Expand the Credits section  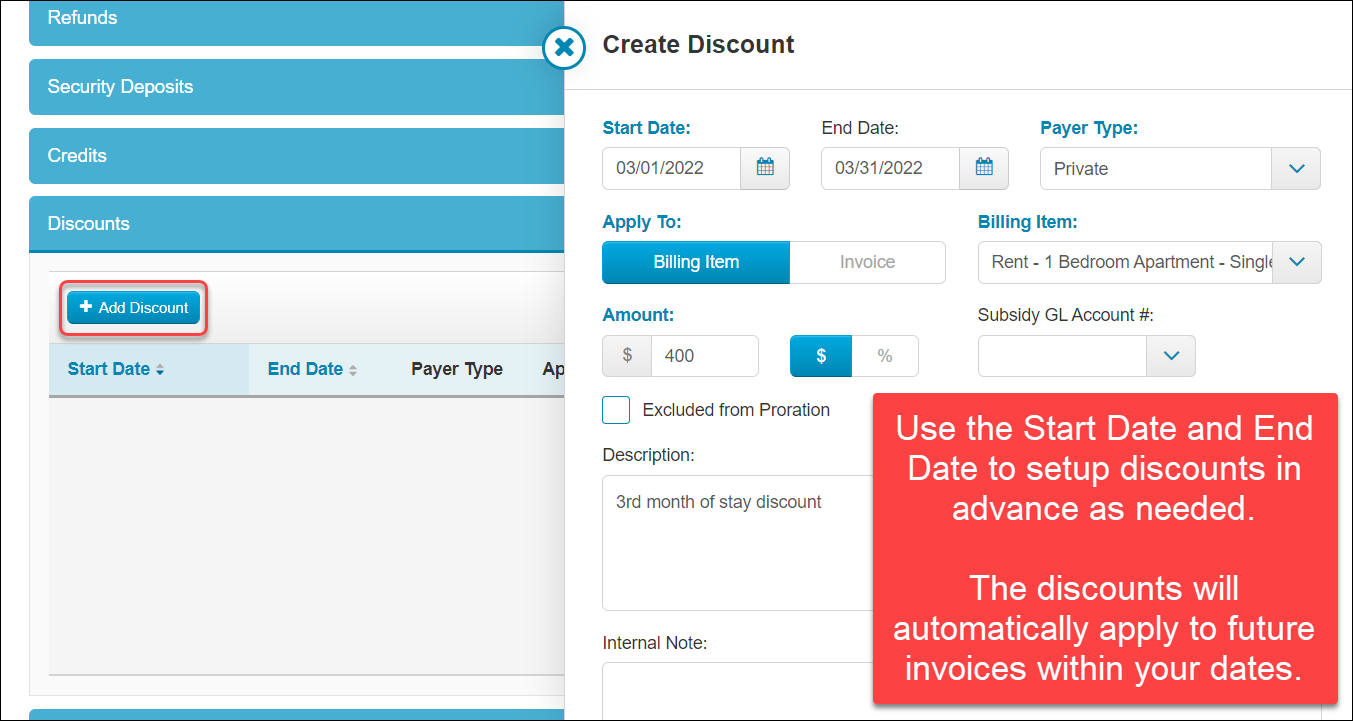click(x=297, y=156)
